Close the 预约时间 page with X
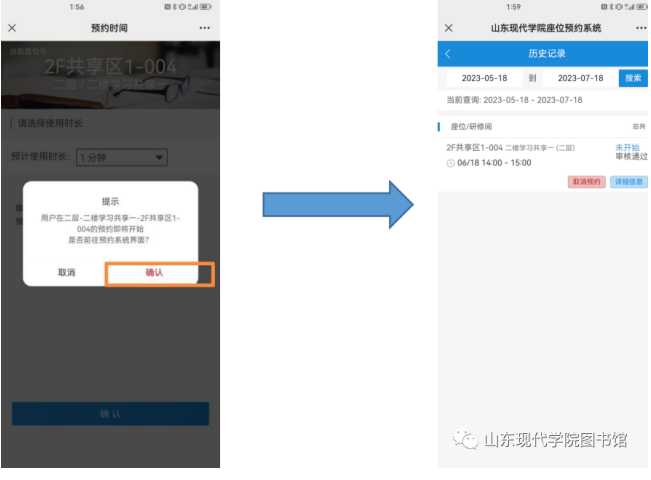651x480 pixels. pyautogui.click(x=12, y=28)
